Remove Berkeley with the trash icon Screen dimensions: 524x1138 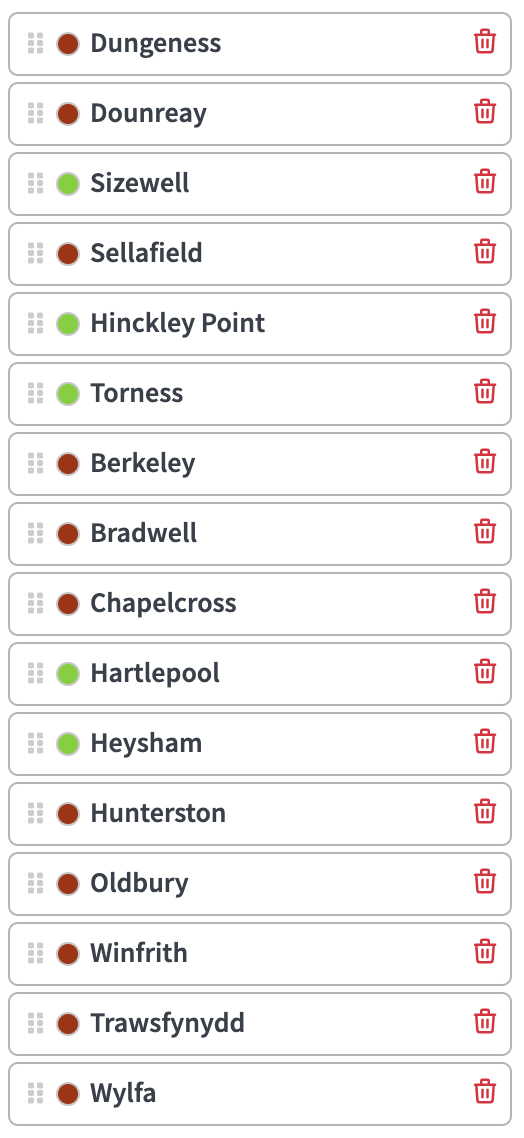[x=485, y=462]
